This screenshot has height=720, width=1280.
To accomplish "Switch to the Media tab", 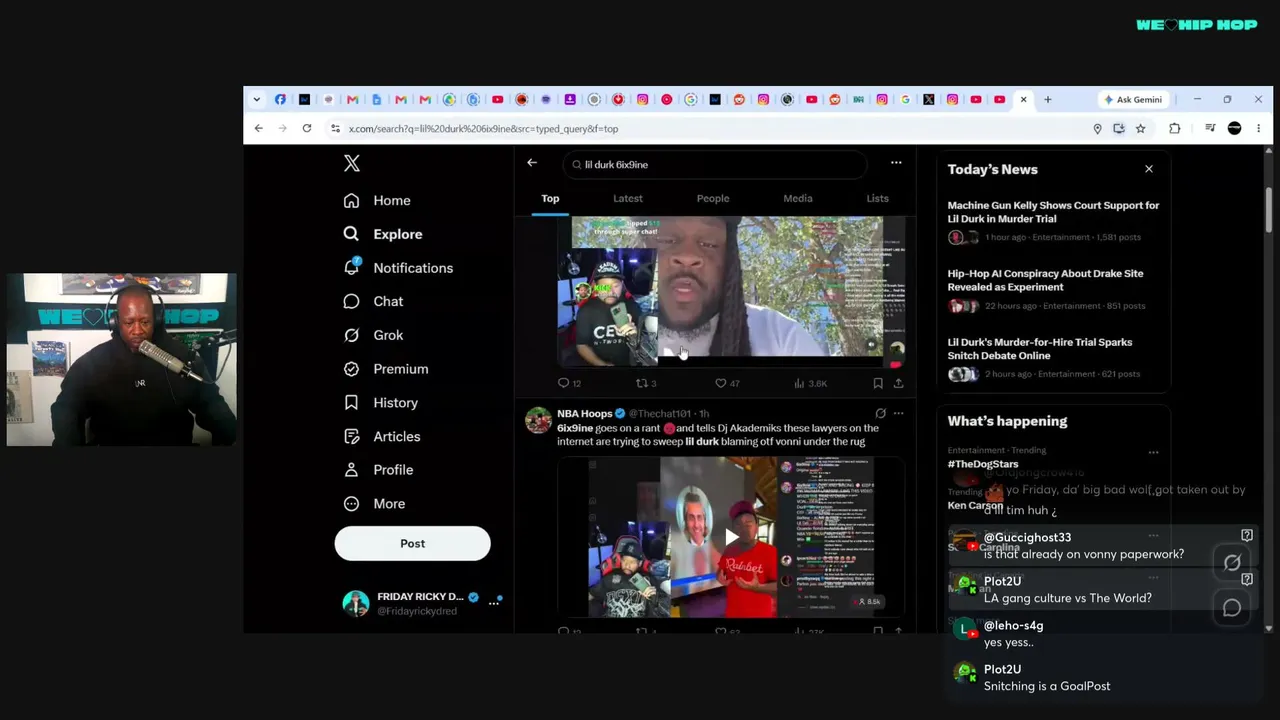I will (x=798, y=198).
